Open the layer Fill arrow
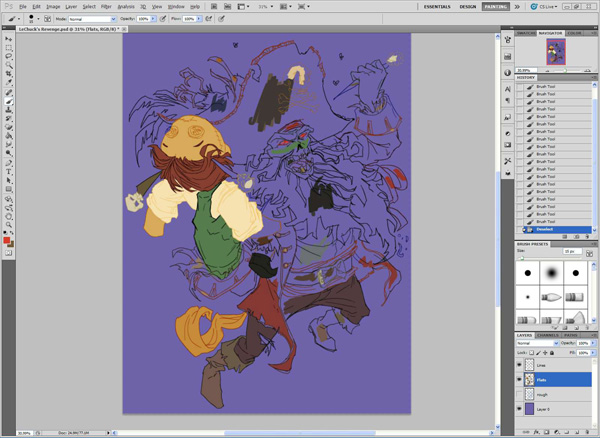 593,352
